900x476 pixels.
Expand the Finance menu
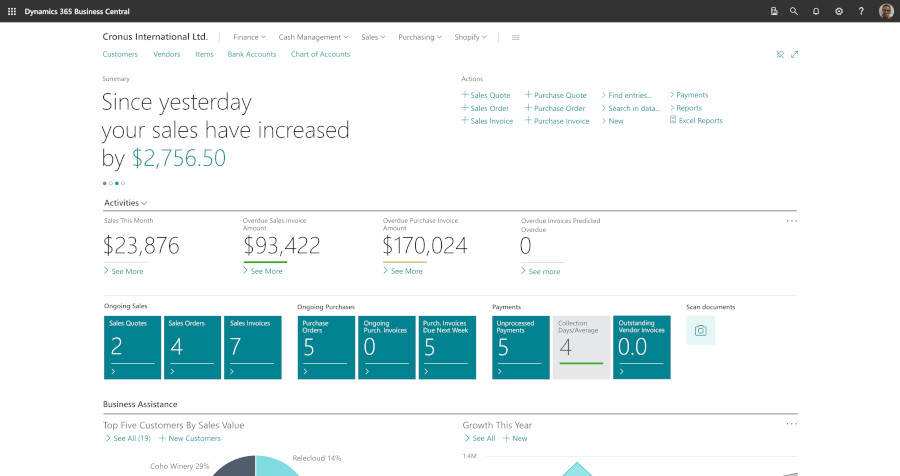[249, 37]
